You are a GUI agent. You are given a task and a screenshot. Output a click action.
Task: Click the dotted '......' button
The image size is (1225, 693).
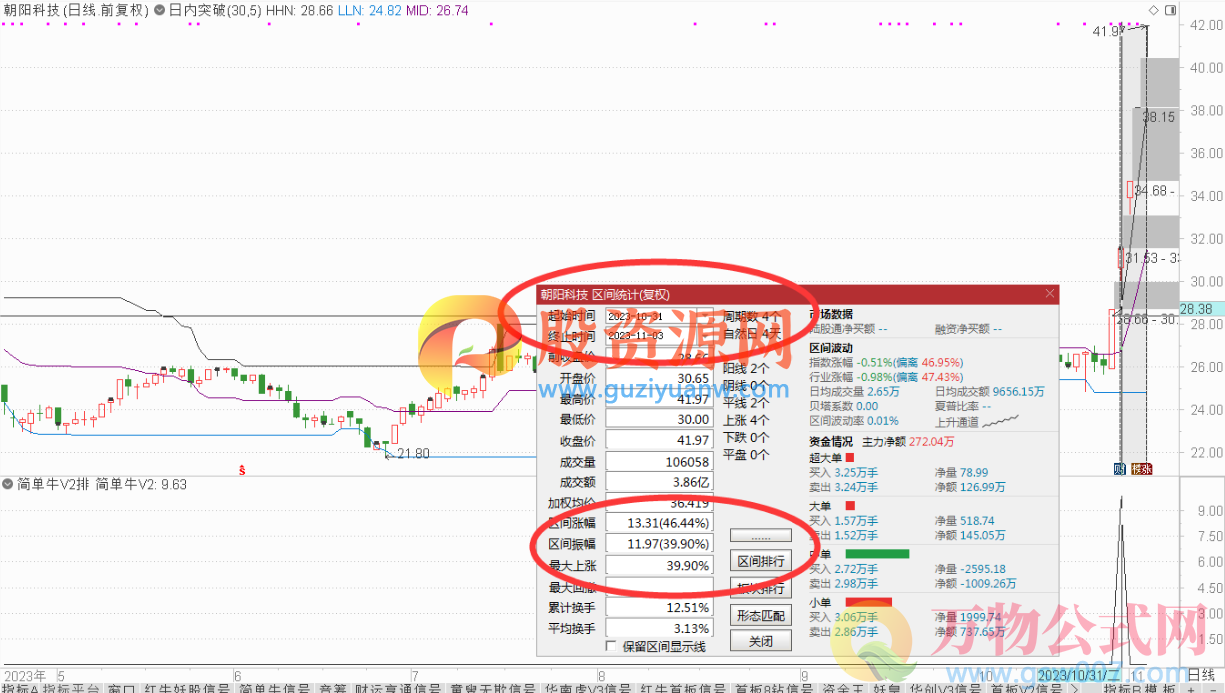761,537
